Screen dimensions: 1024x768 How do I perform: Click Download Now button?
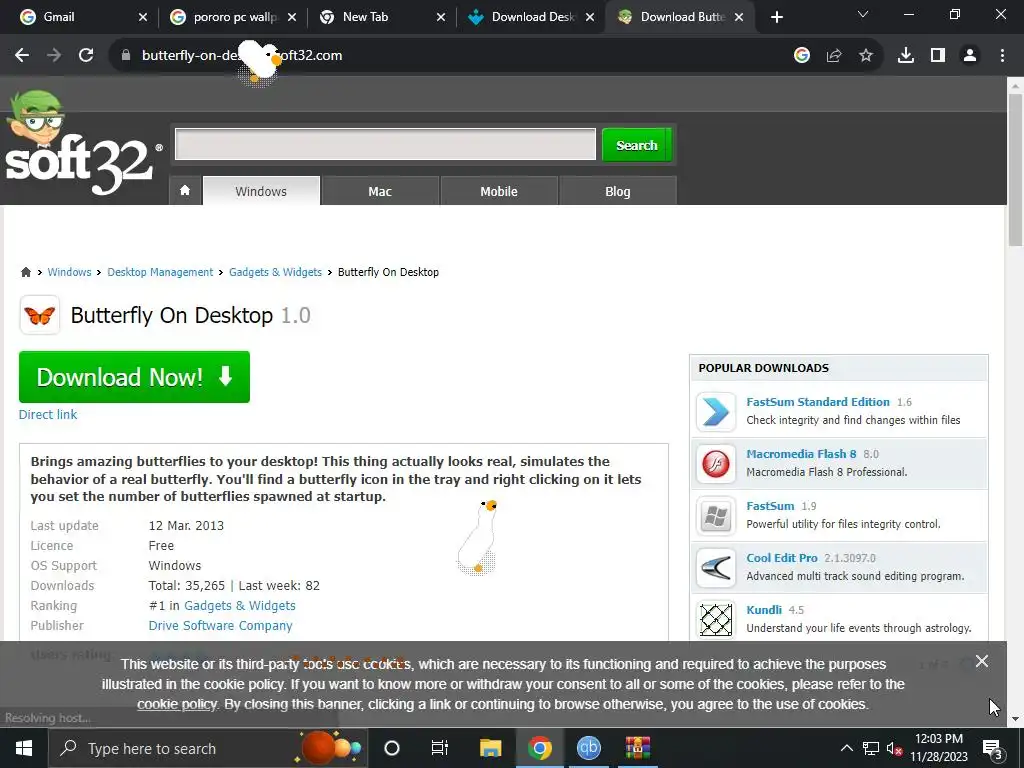click(x=135, y=377)
